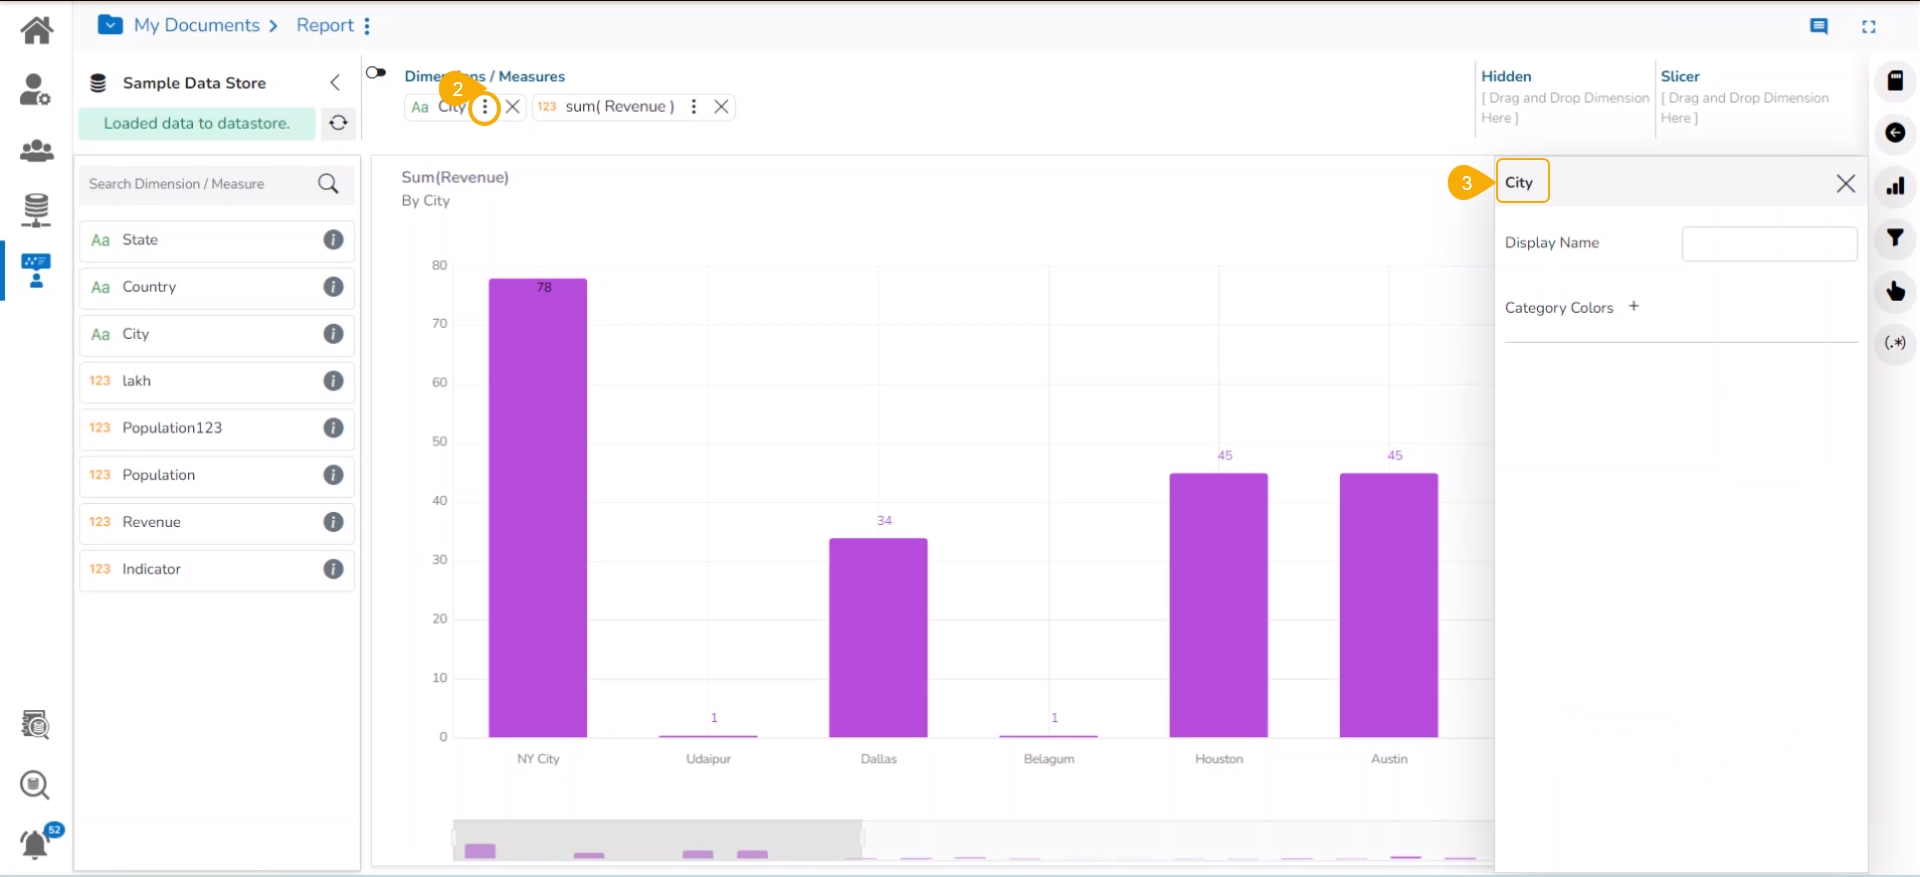
Task: Select the Country dimension in list
Action: pos(149,287)
